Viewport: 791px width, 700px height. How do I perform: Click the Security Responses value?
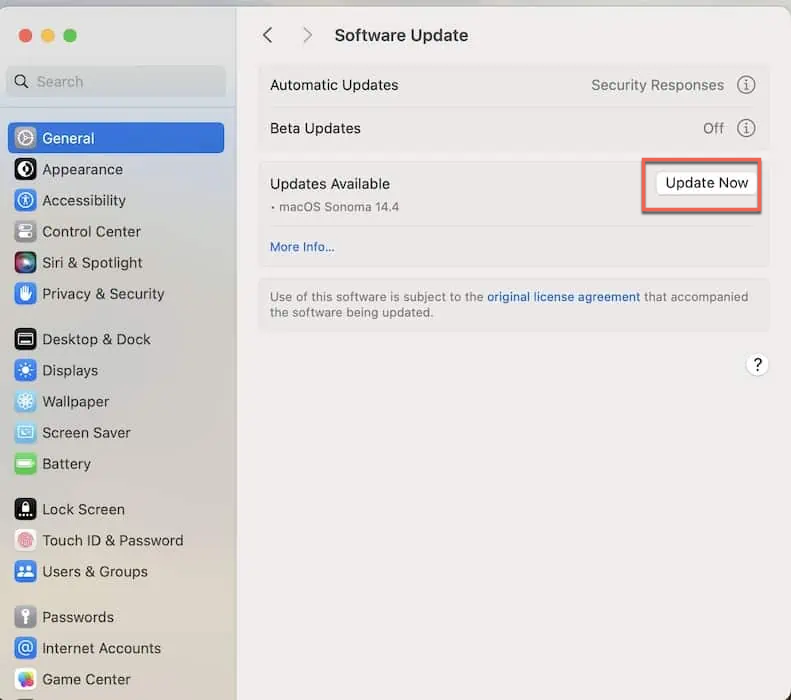coord(657,85)
